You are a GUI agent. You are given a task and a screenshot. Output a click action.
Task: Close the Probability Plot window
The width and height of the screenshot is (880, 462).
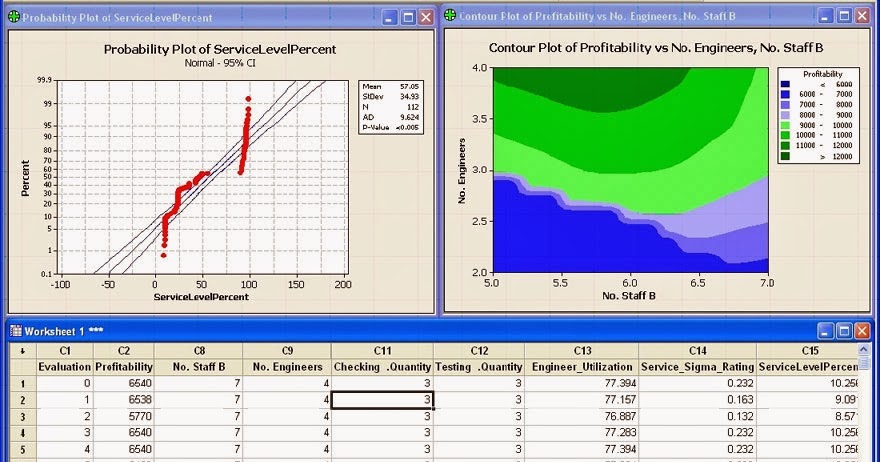click(427, 17)
